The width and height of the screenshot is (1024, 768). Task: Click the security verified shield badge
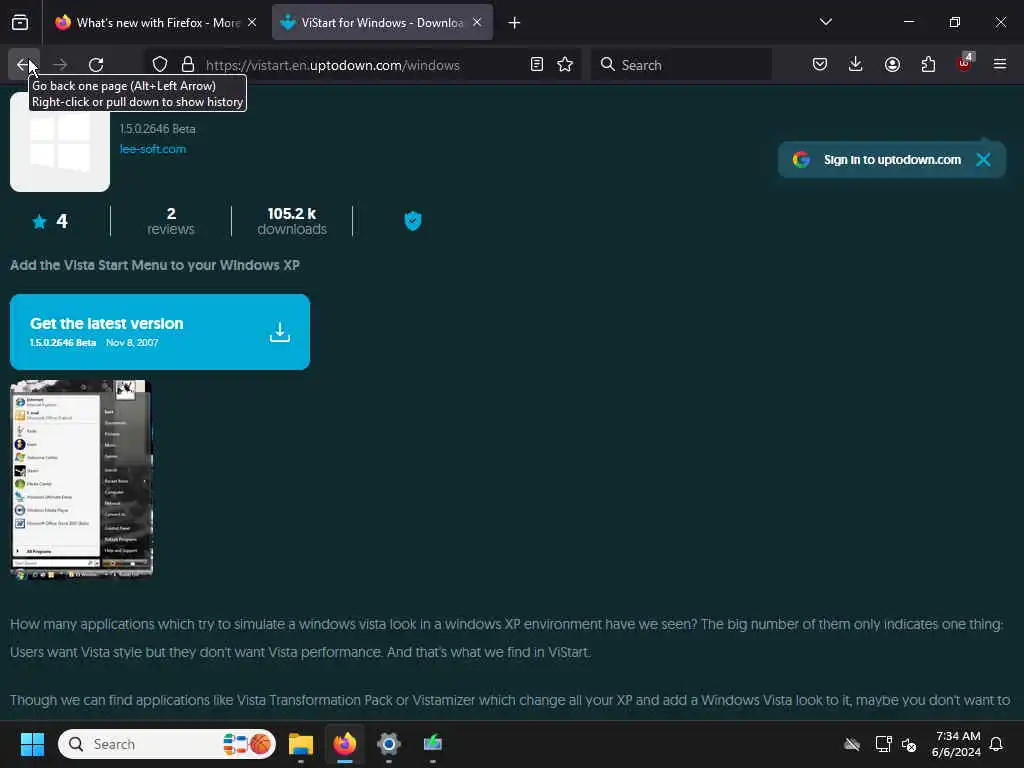pyautogui.click(x=413, y=221)
